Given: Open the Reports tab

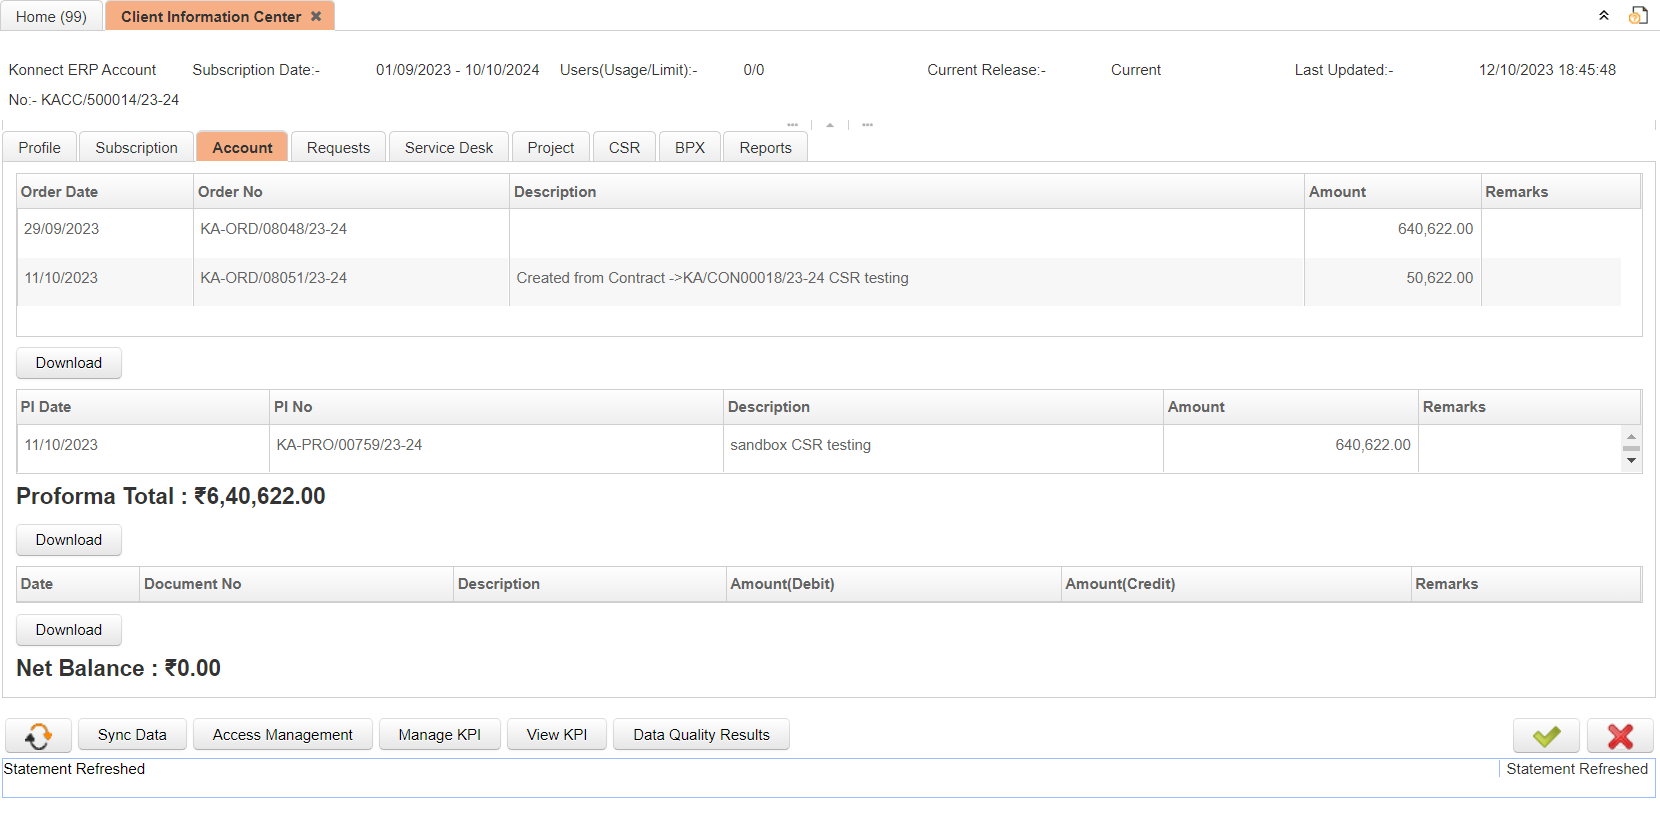Looking at the screenshot, I should tap(765, 147).
